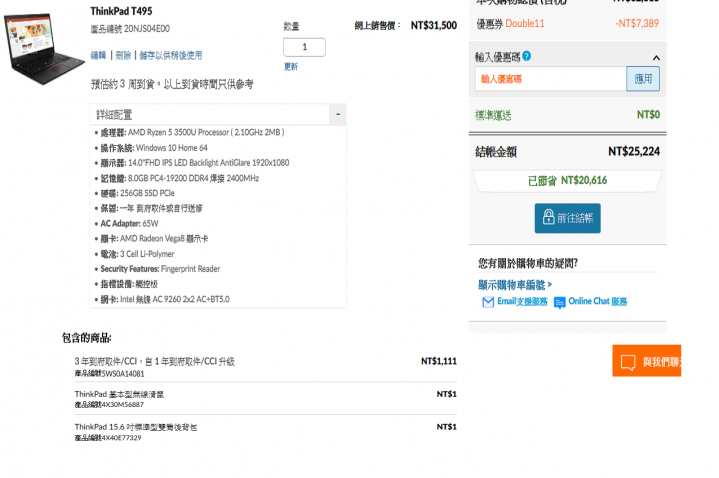Select the 256GB SSD PCIe row

(135, 193)
